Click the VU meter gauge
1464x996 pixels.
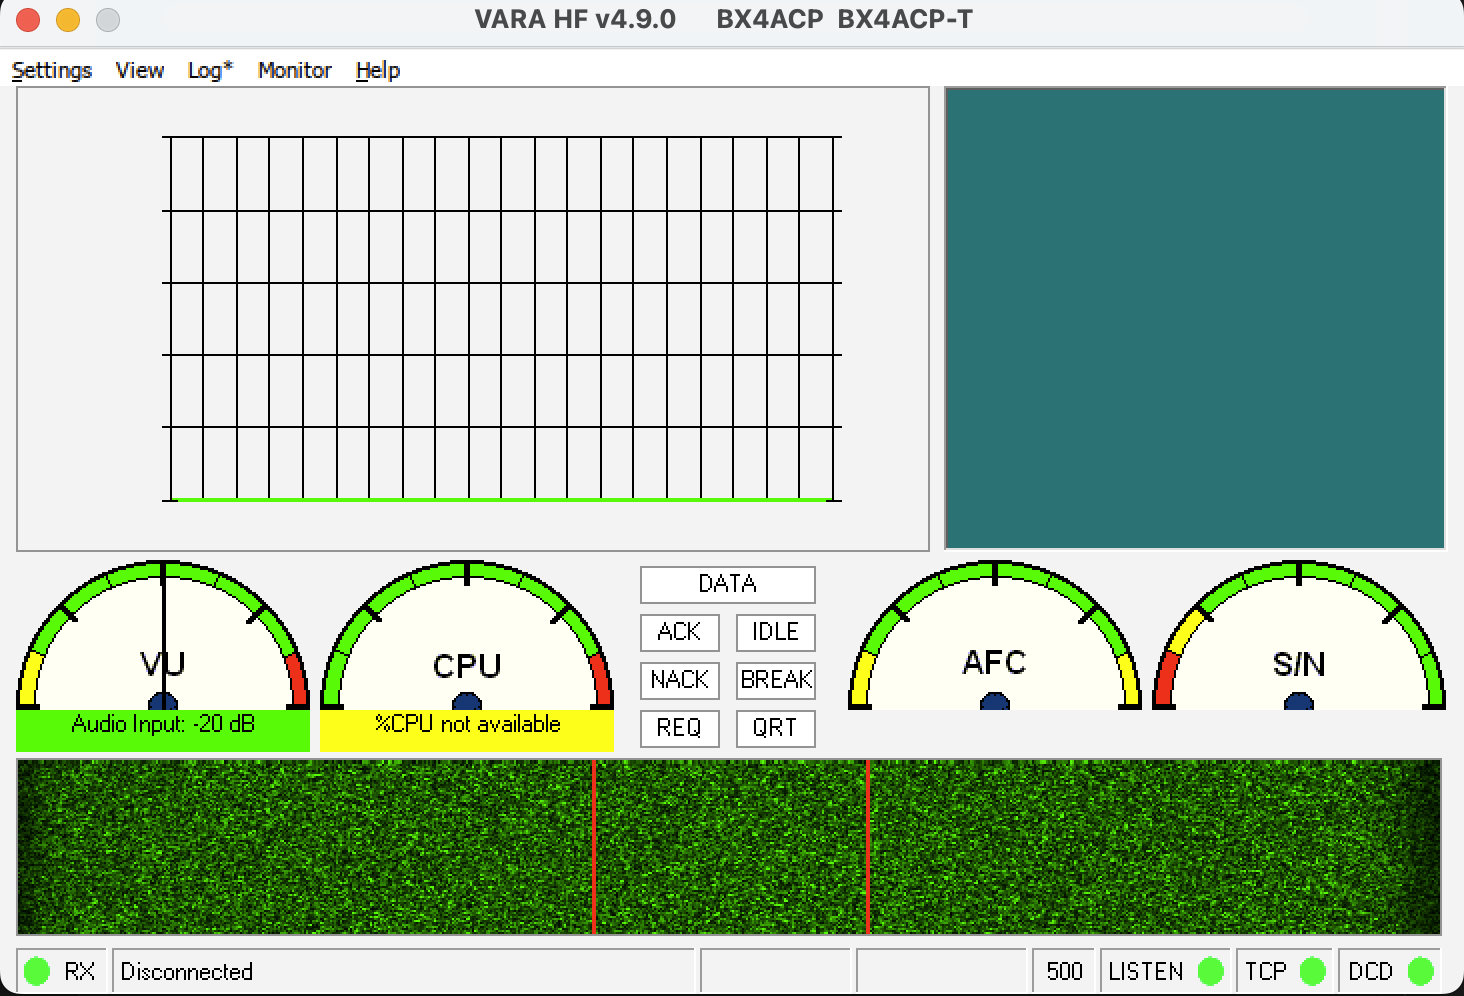(163, 640)
